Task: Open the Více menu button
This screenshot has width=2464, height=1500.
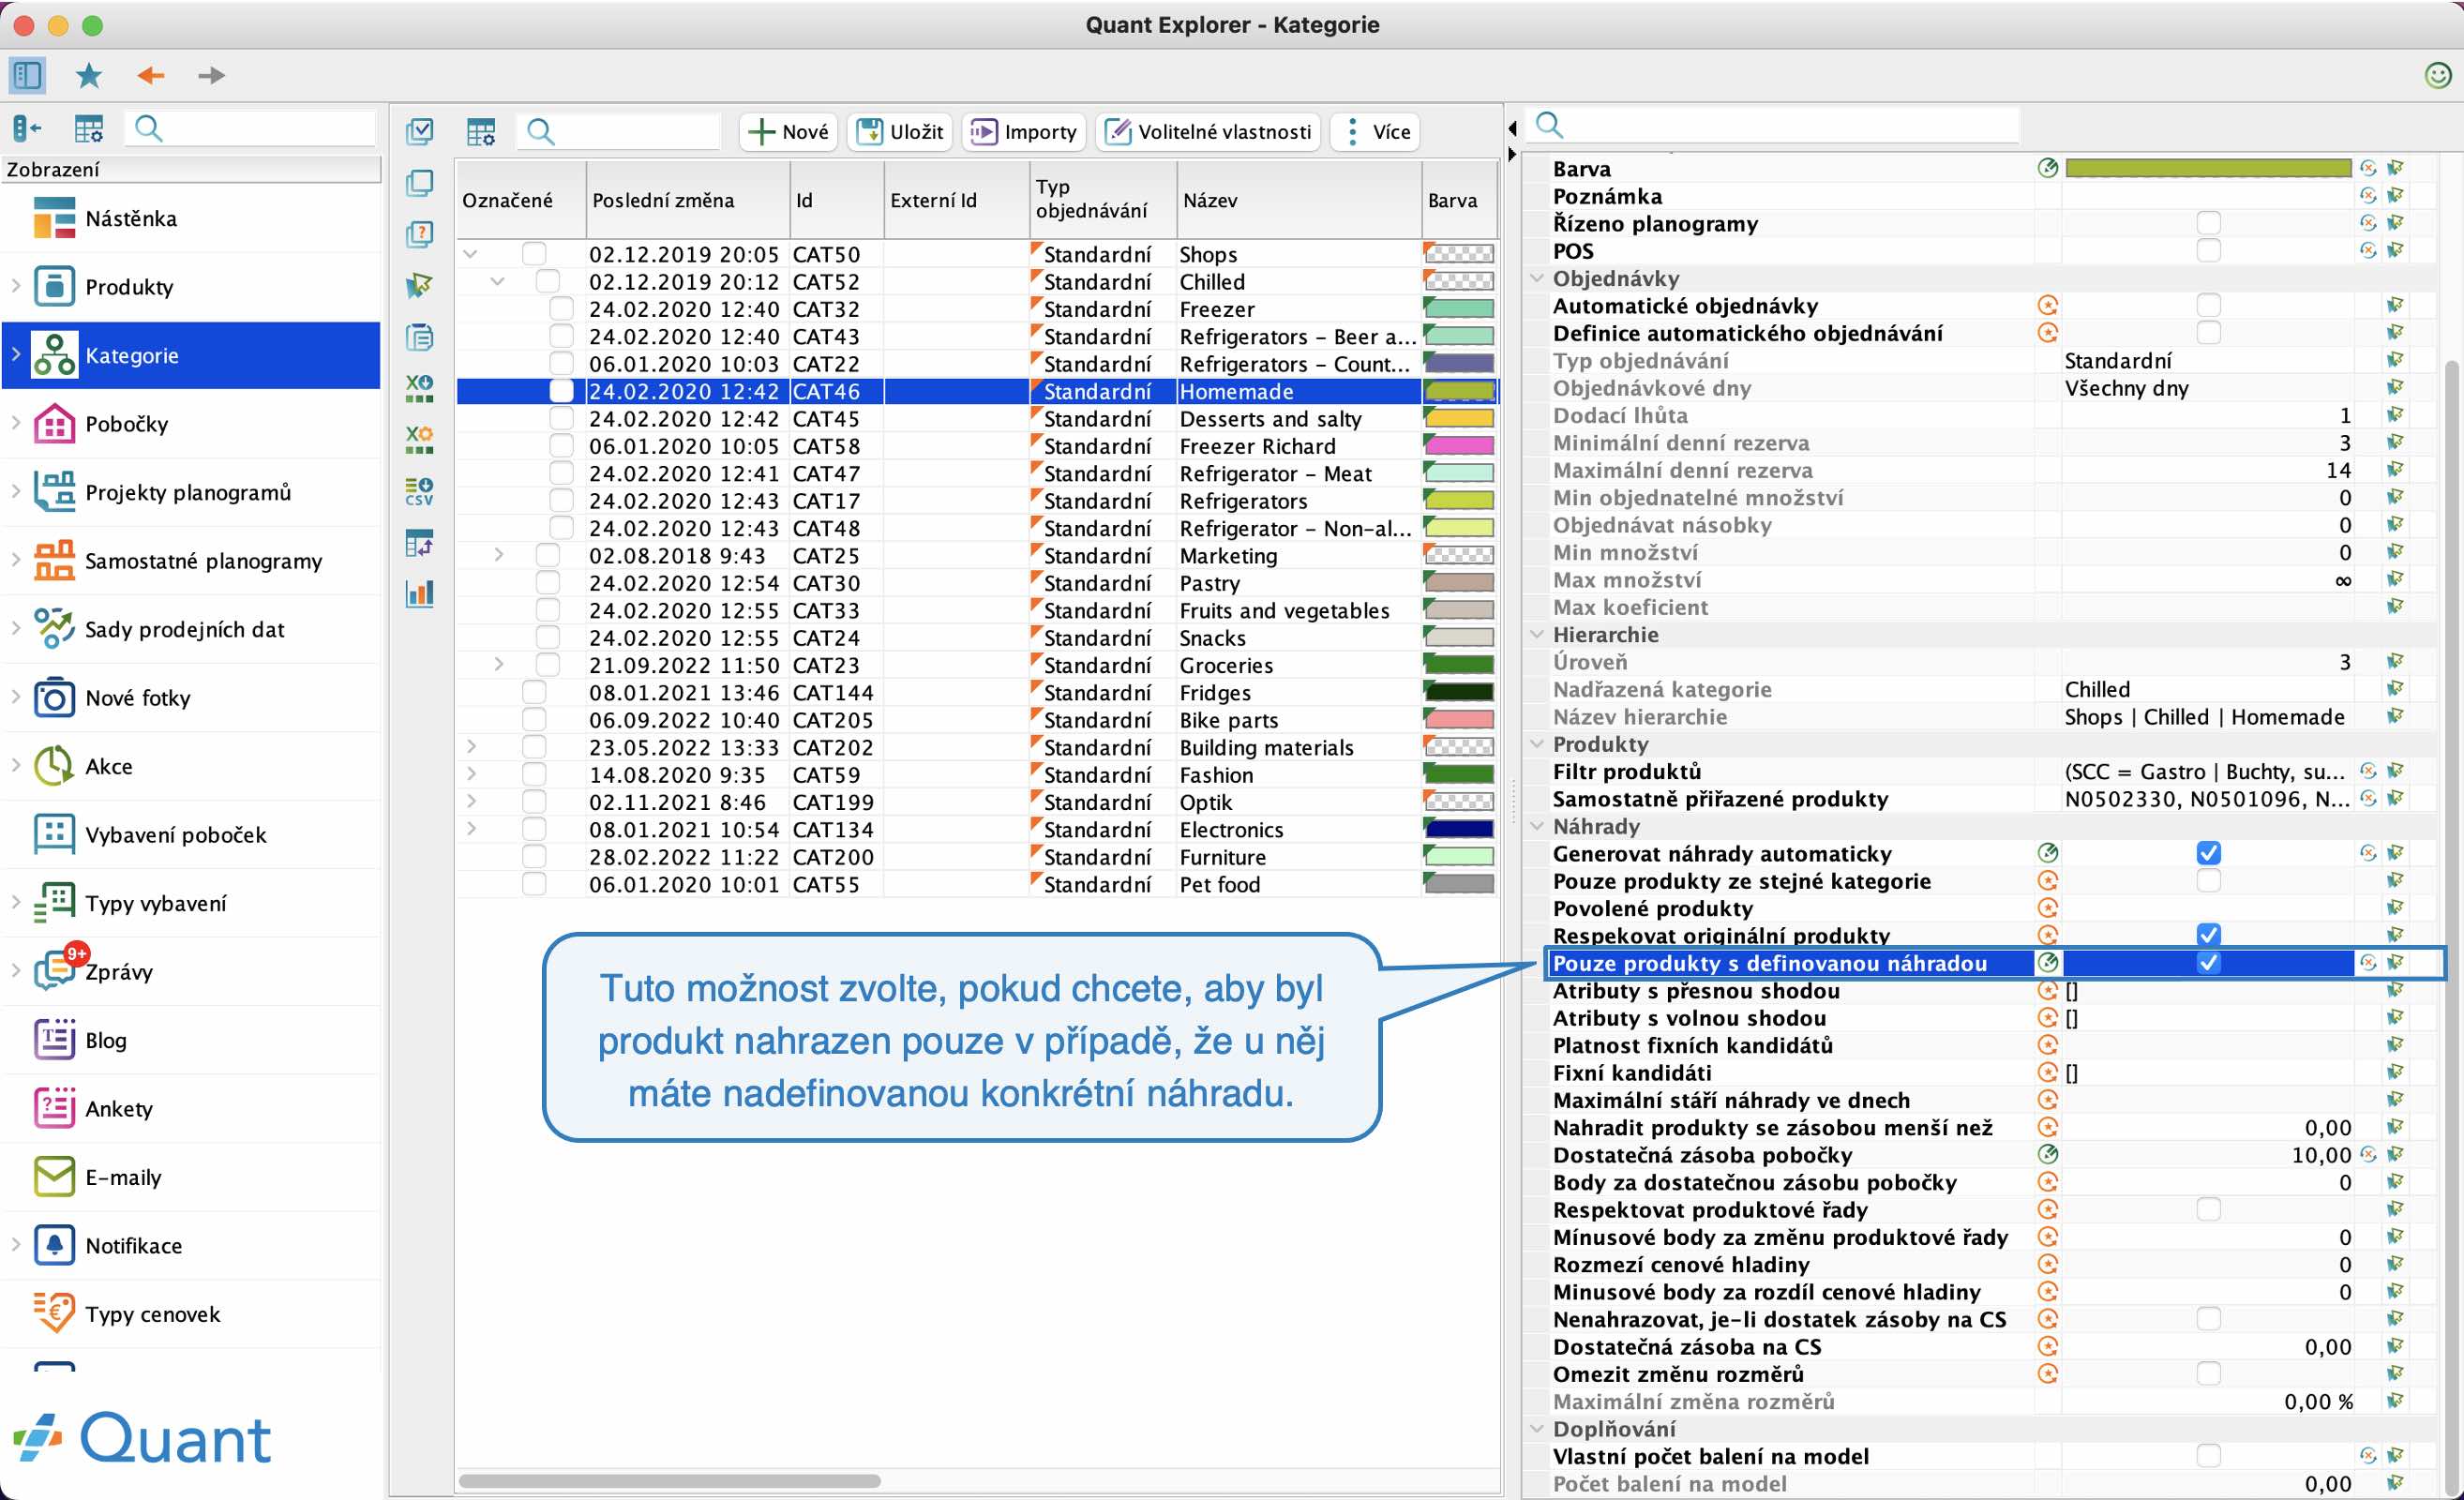Action: [1375, 132]
